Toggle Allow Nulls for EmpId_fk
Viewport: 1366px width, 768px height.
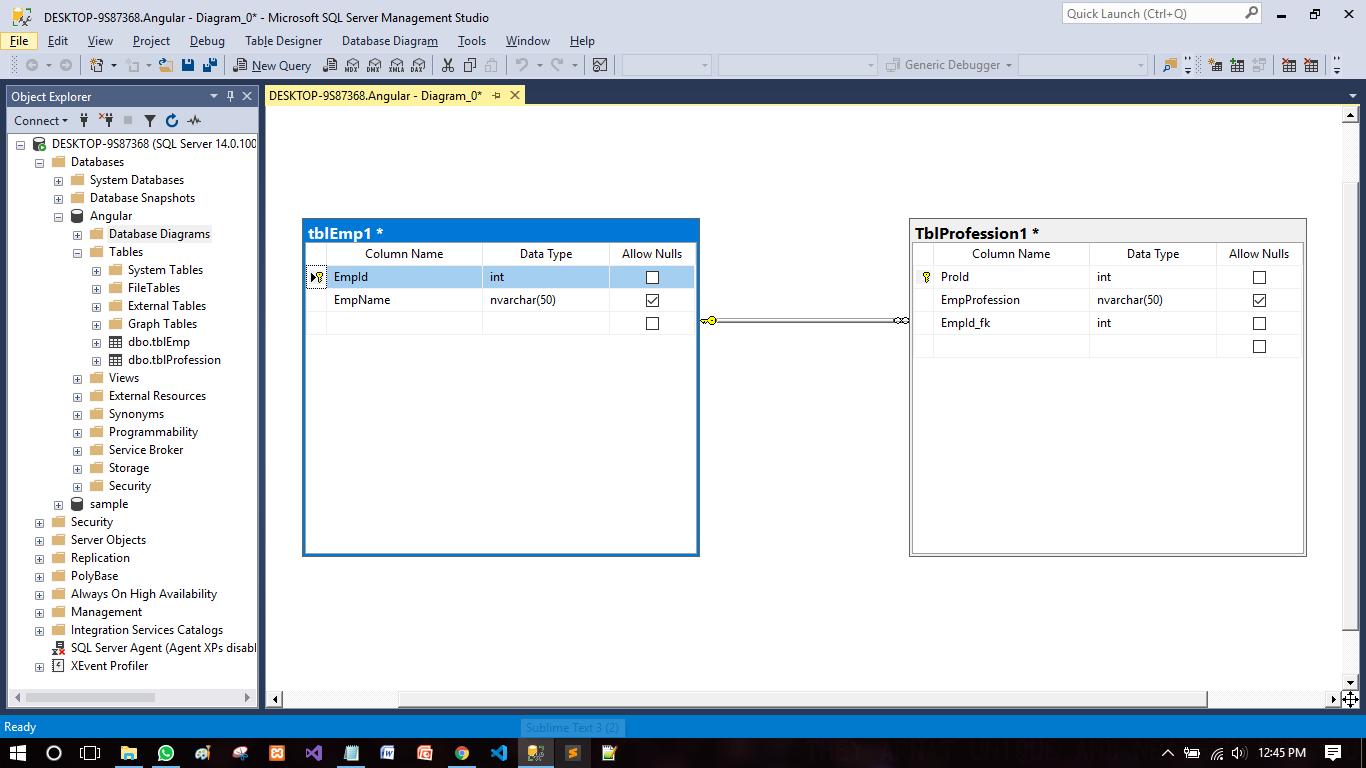[x=1259, y=323]
